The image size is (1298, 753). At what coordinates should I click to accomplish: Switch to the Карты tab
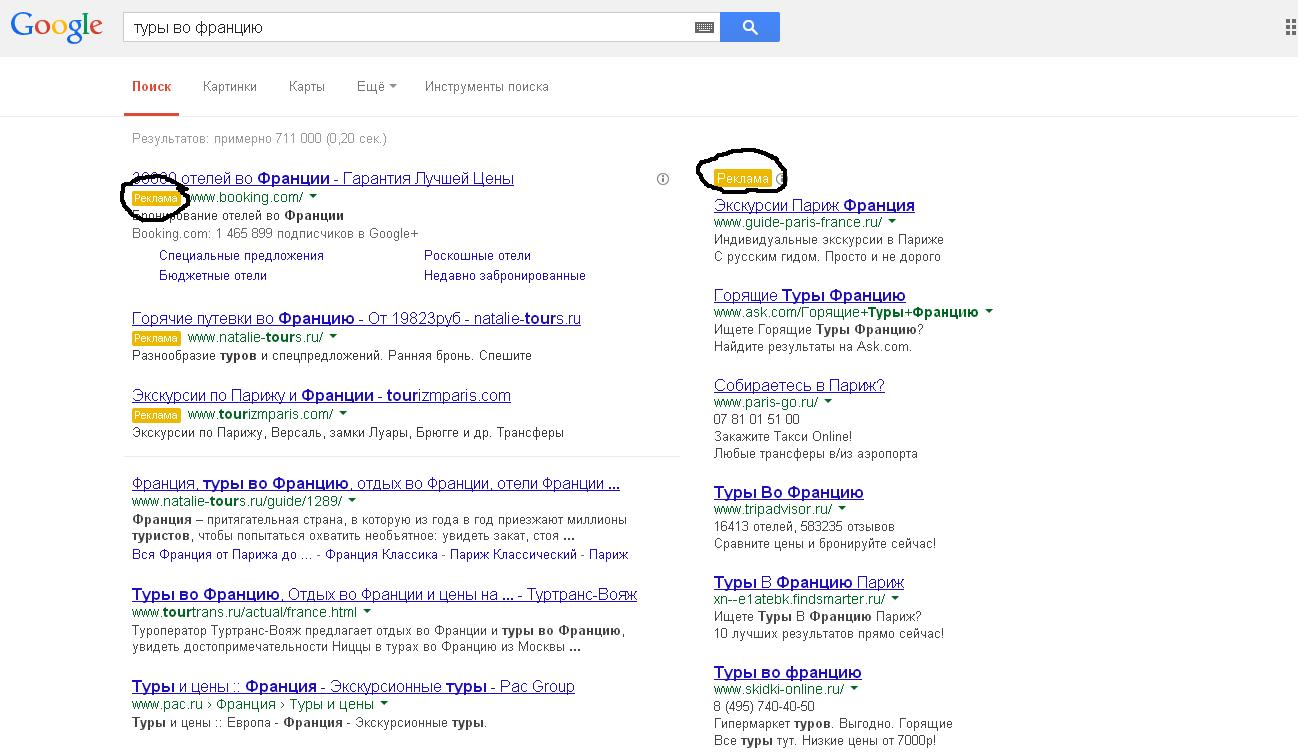[306, 87]
